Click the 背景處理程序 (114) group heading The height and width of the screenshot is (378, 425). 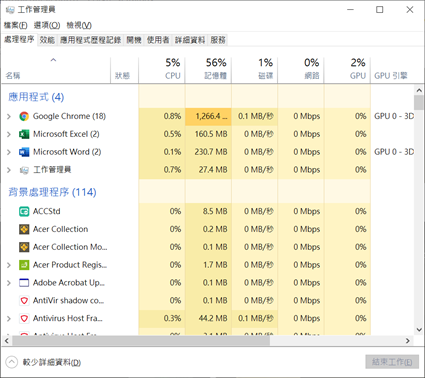(52, 192)
